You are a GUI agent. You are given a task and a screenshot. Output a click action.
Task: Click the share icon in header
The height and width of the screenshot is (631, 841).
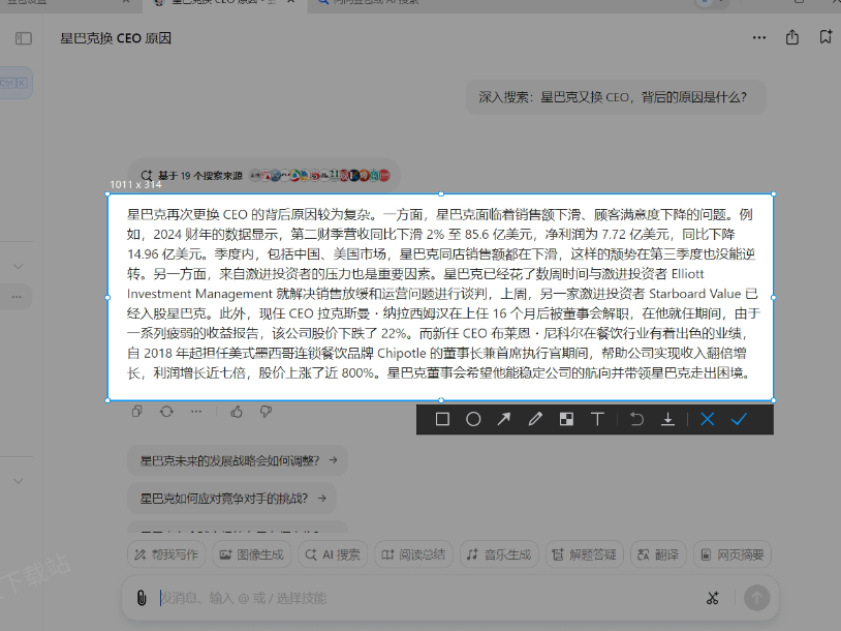[x=792, y=38]
